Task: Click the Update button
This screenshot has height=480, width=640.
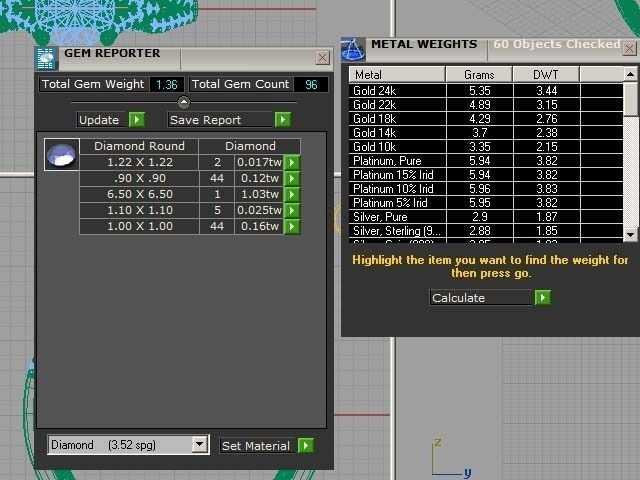Action: point(102,120)
